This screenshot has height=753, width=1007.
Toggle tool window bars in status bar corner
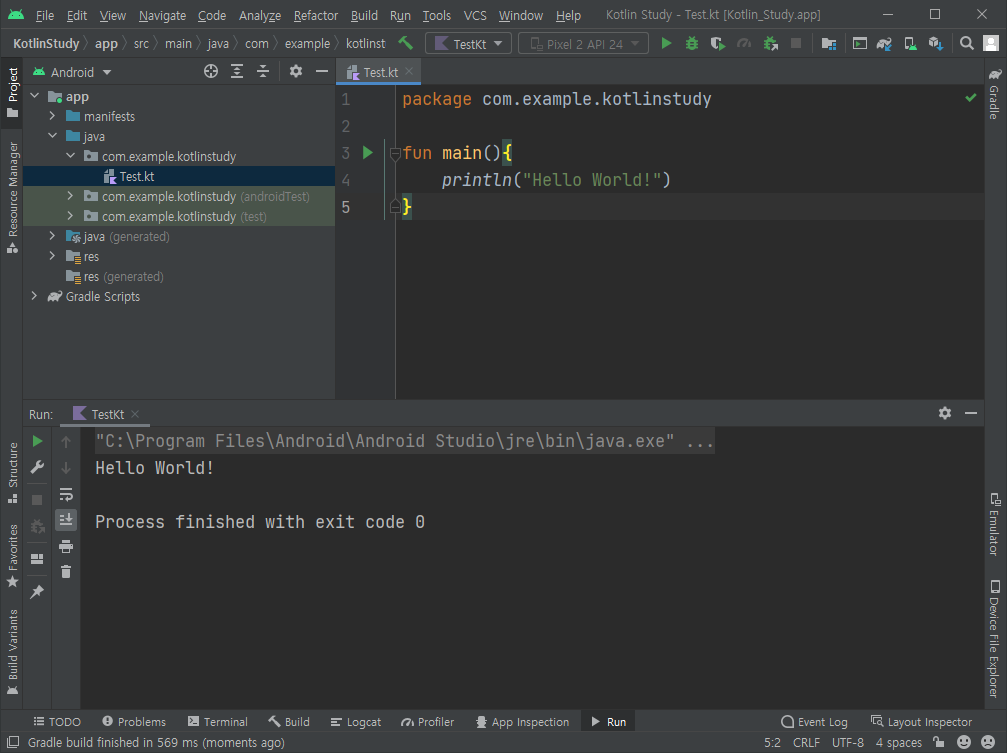coord(13,742)
